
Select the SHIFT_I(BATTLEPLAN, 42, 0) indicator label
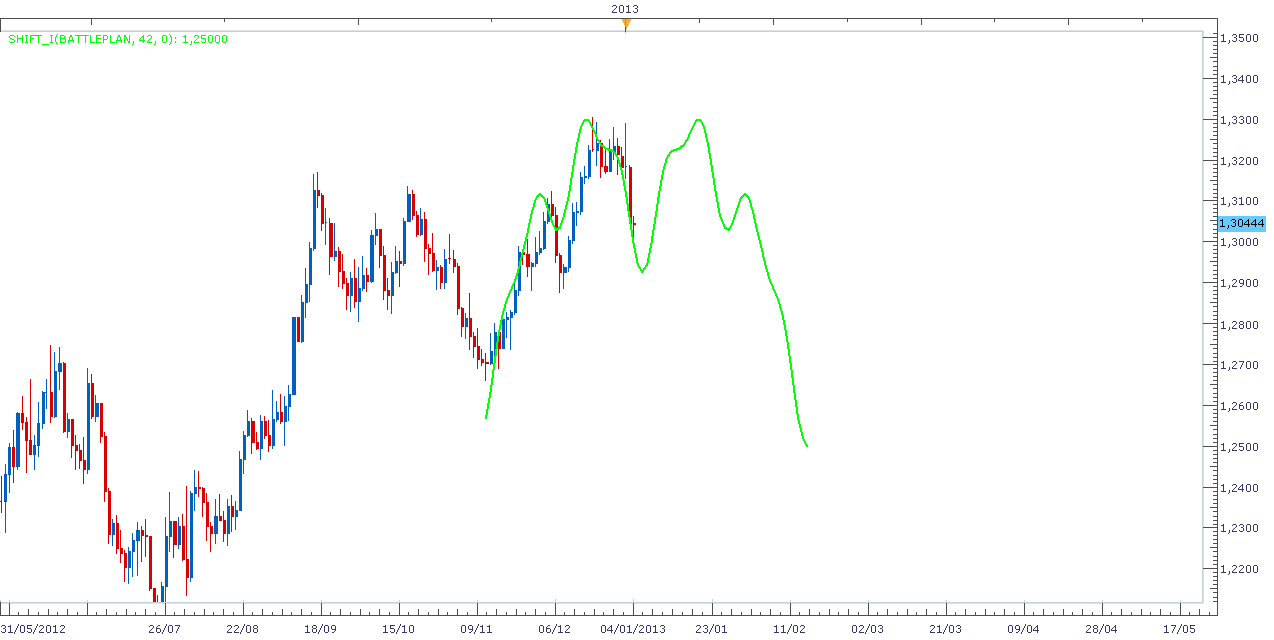click(119, 39)
